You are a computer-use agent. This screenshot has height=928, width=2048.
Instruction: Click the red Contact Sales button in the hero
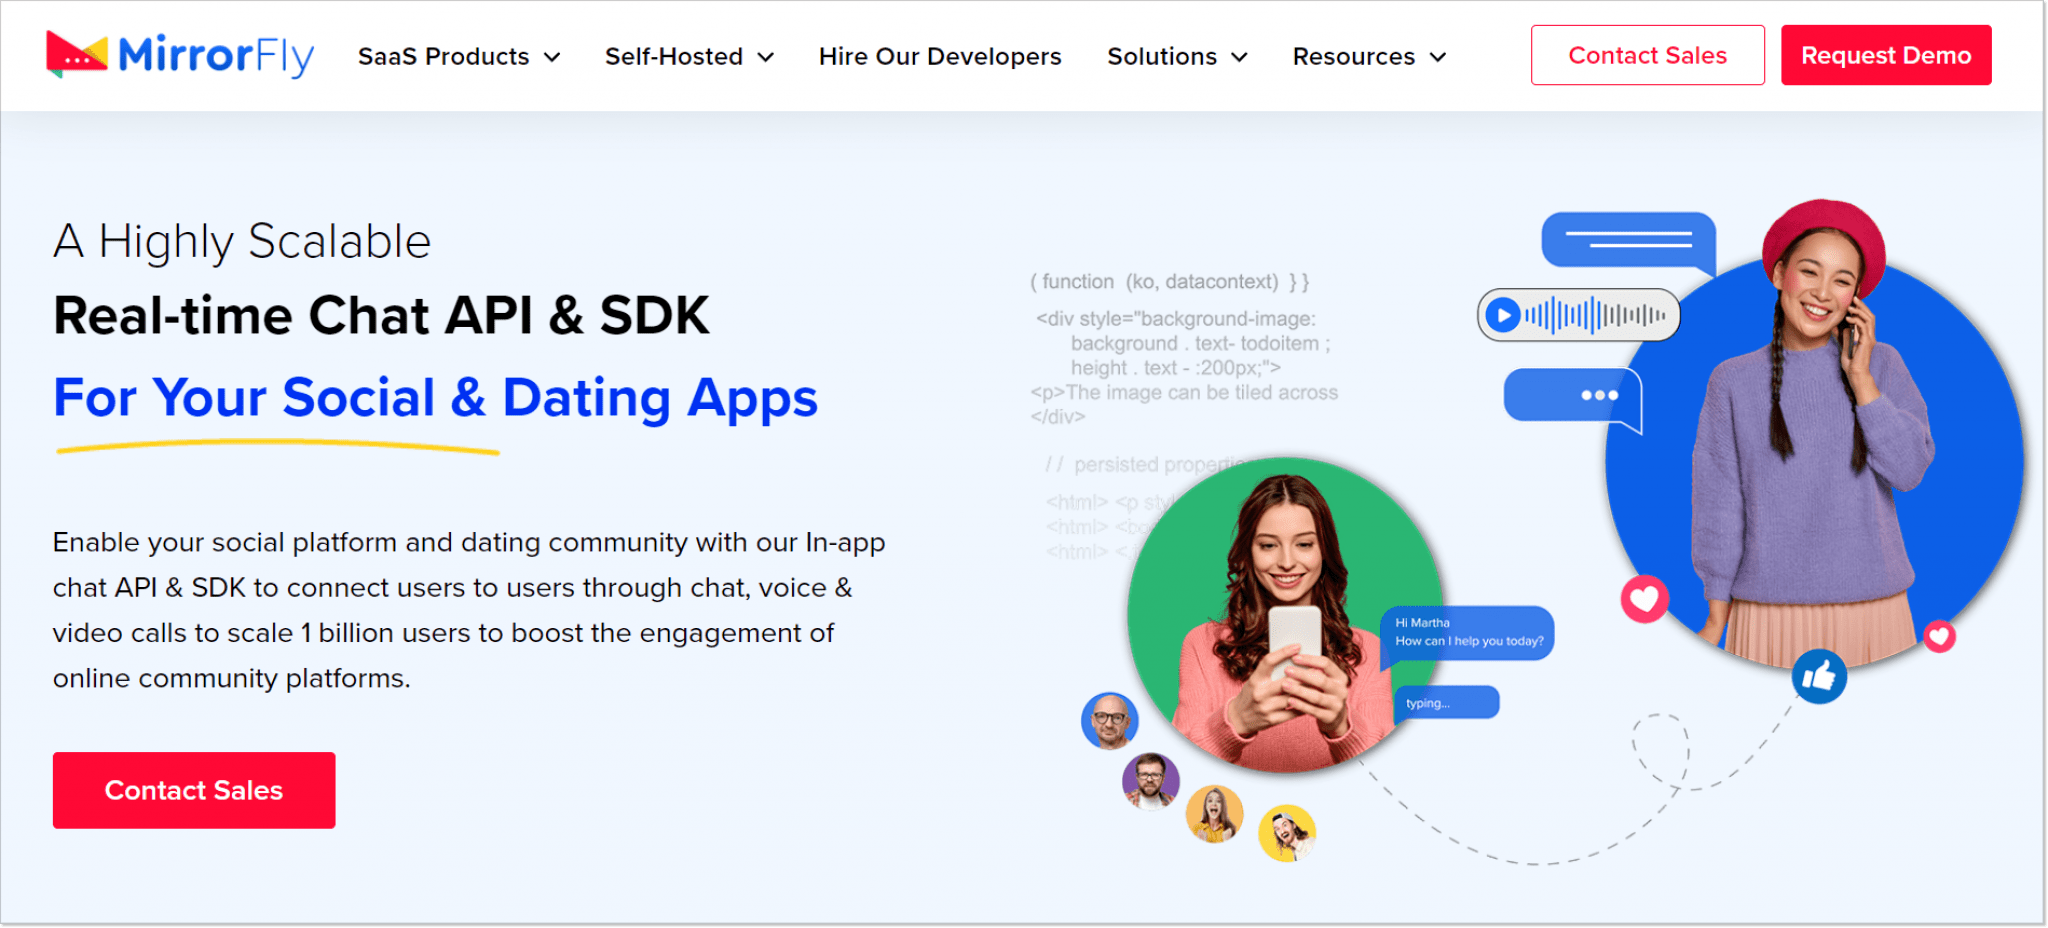coord(193,790)
